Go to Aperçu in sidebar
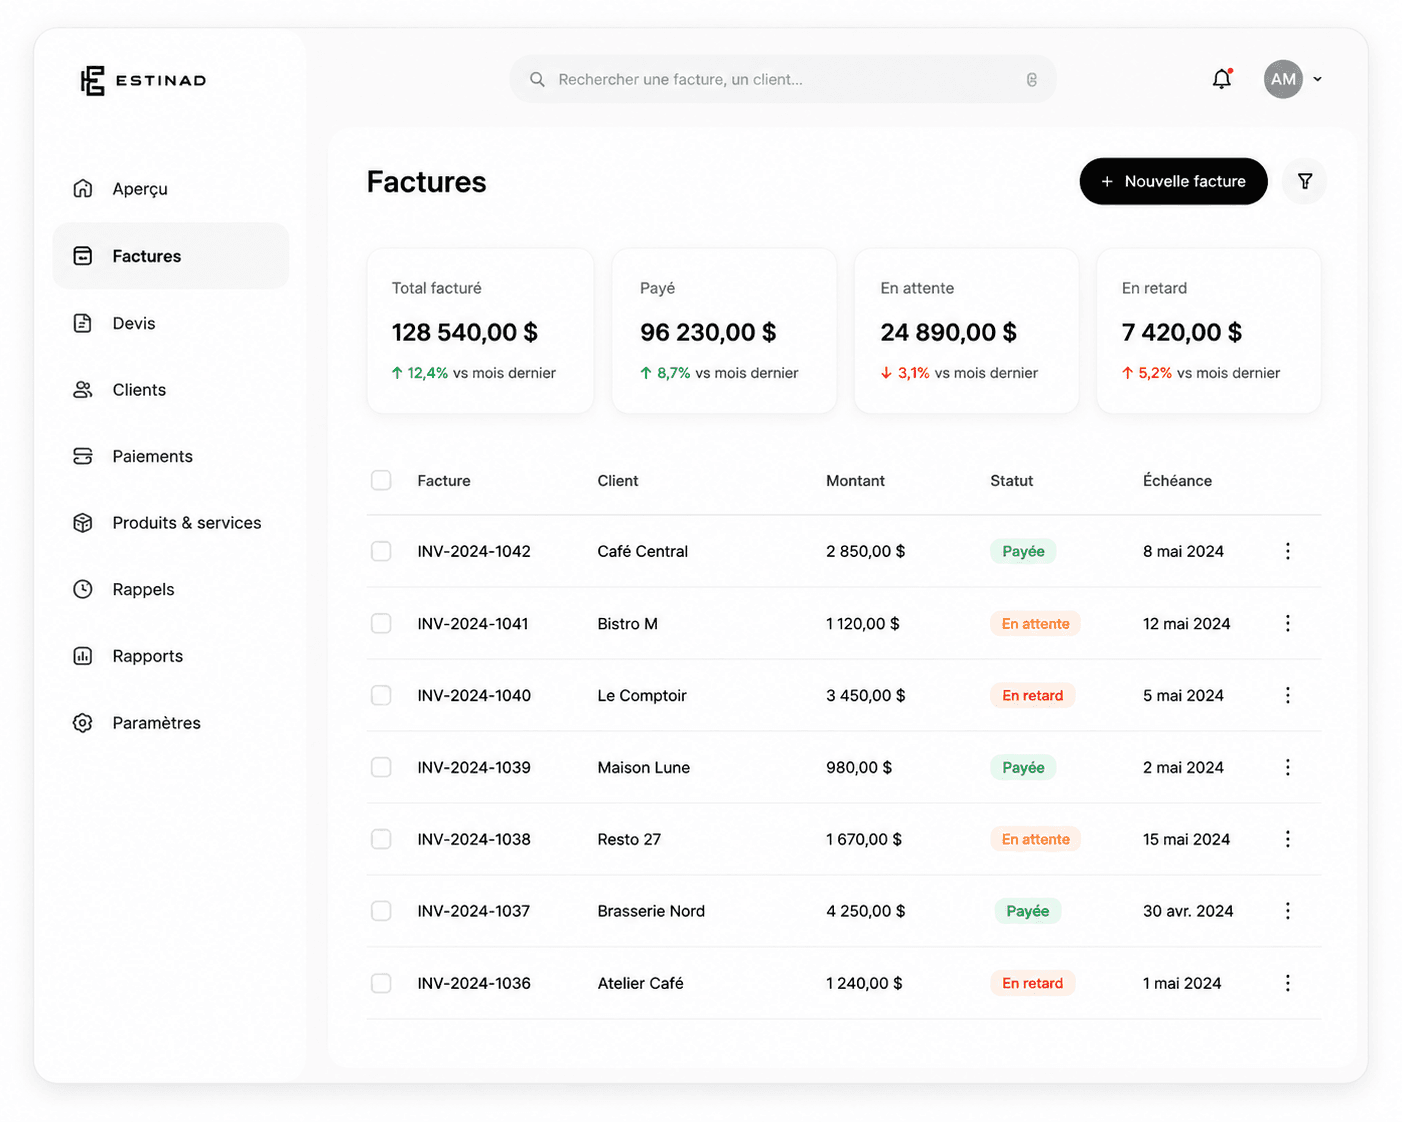This screenshot has width=1402, height=1122. (171, 188)
